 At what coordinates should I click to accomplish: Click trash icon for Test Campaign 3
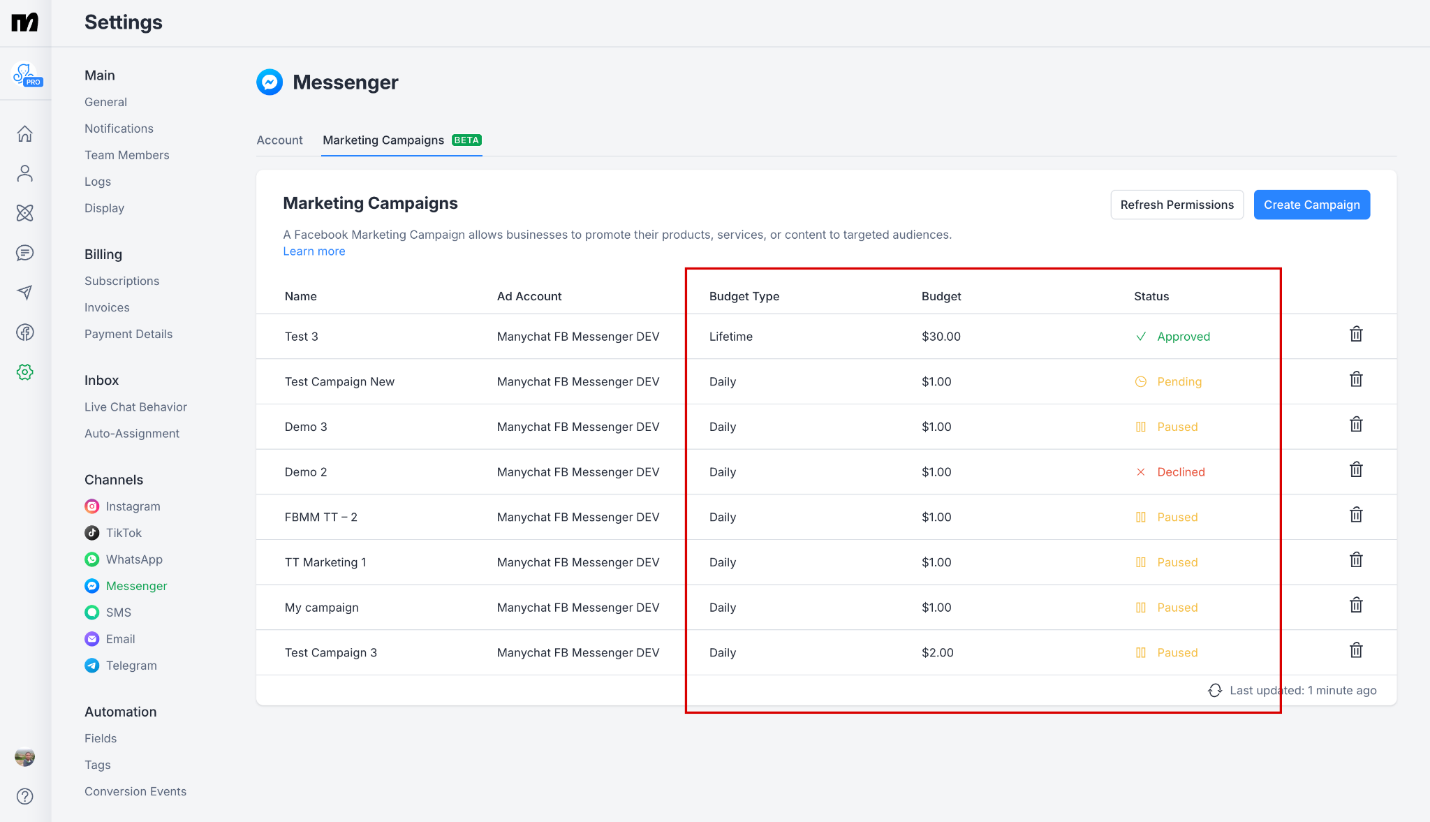coord(1356,651)
